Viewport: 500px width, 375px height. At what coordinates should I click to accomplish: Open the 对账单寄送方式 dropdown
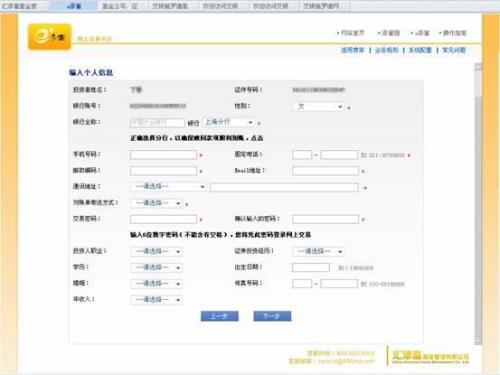coord(156,203)
